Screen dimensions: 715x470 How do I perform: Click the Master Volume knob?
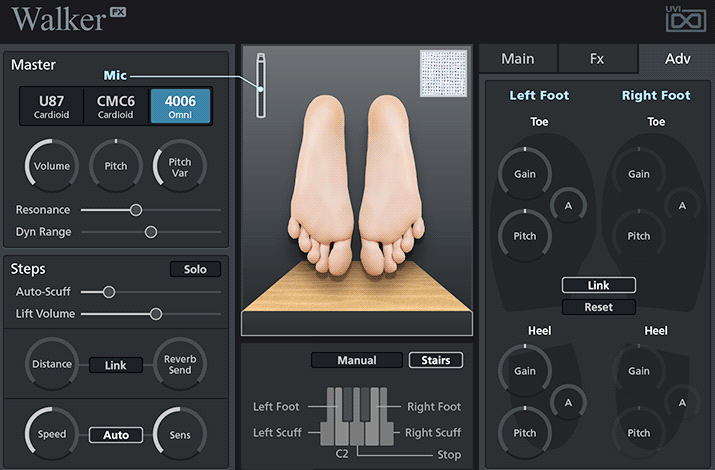(51, 166)
